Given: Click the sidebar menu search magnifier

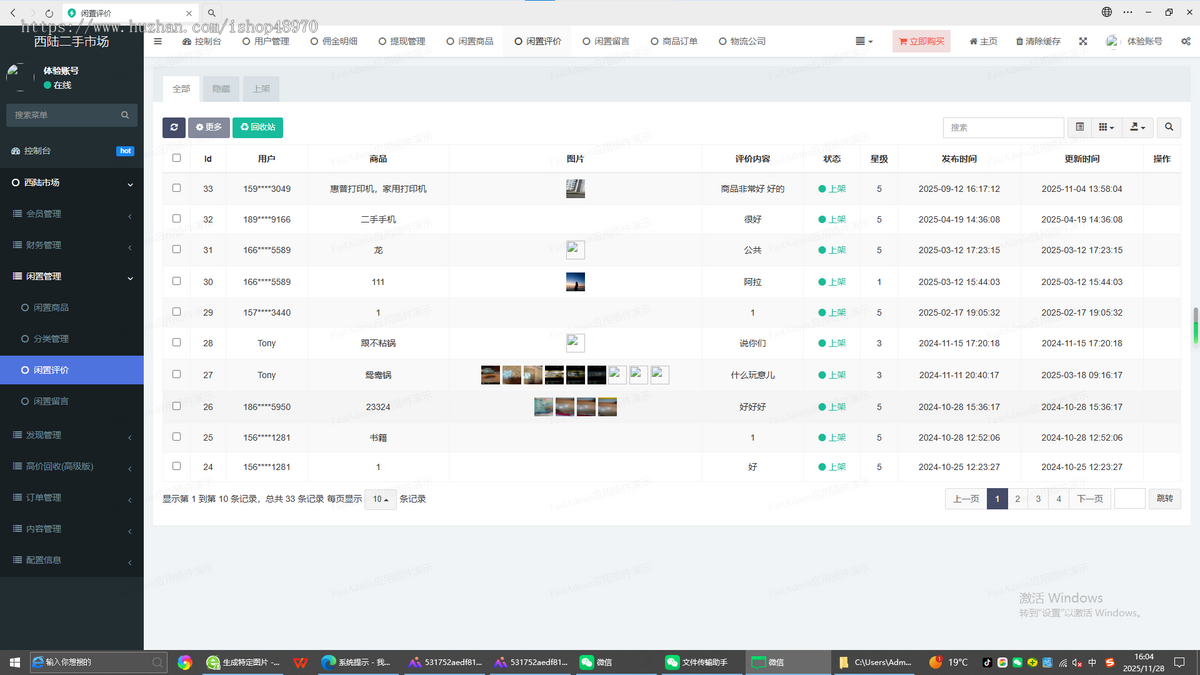Looking at the screenshot, I should pyautogui.click(x=125, y=115).
